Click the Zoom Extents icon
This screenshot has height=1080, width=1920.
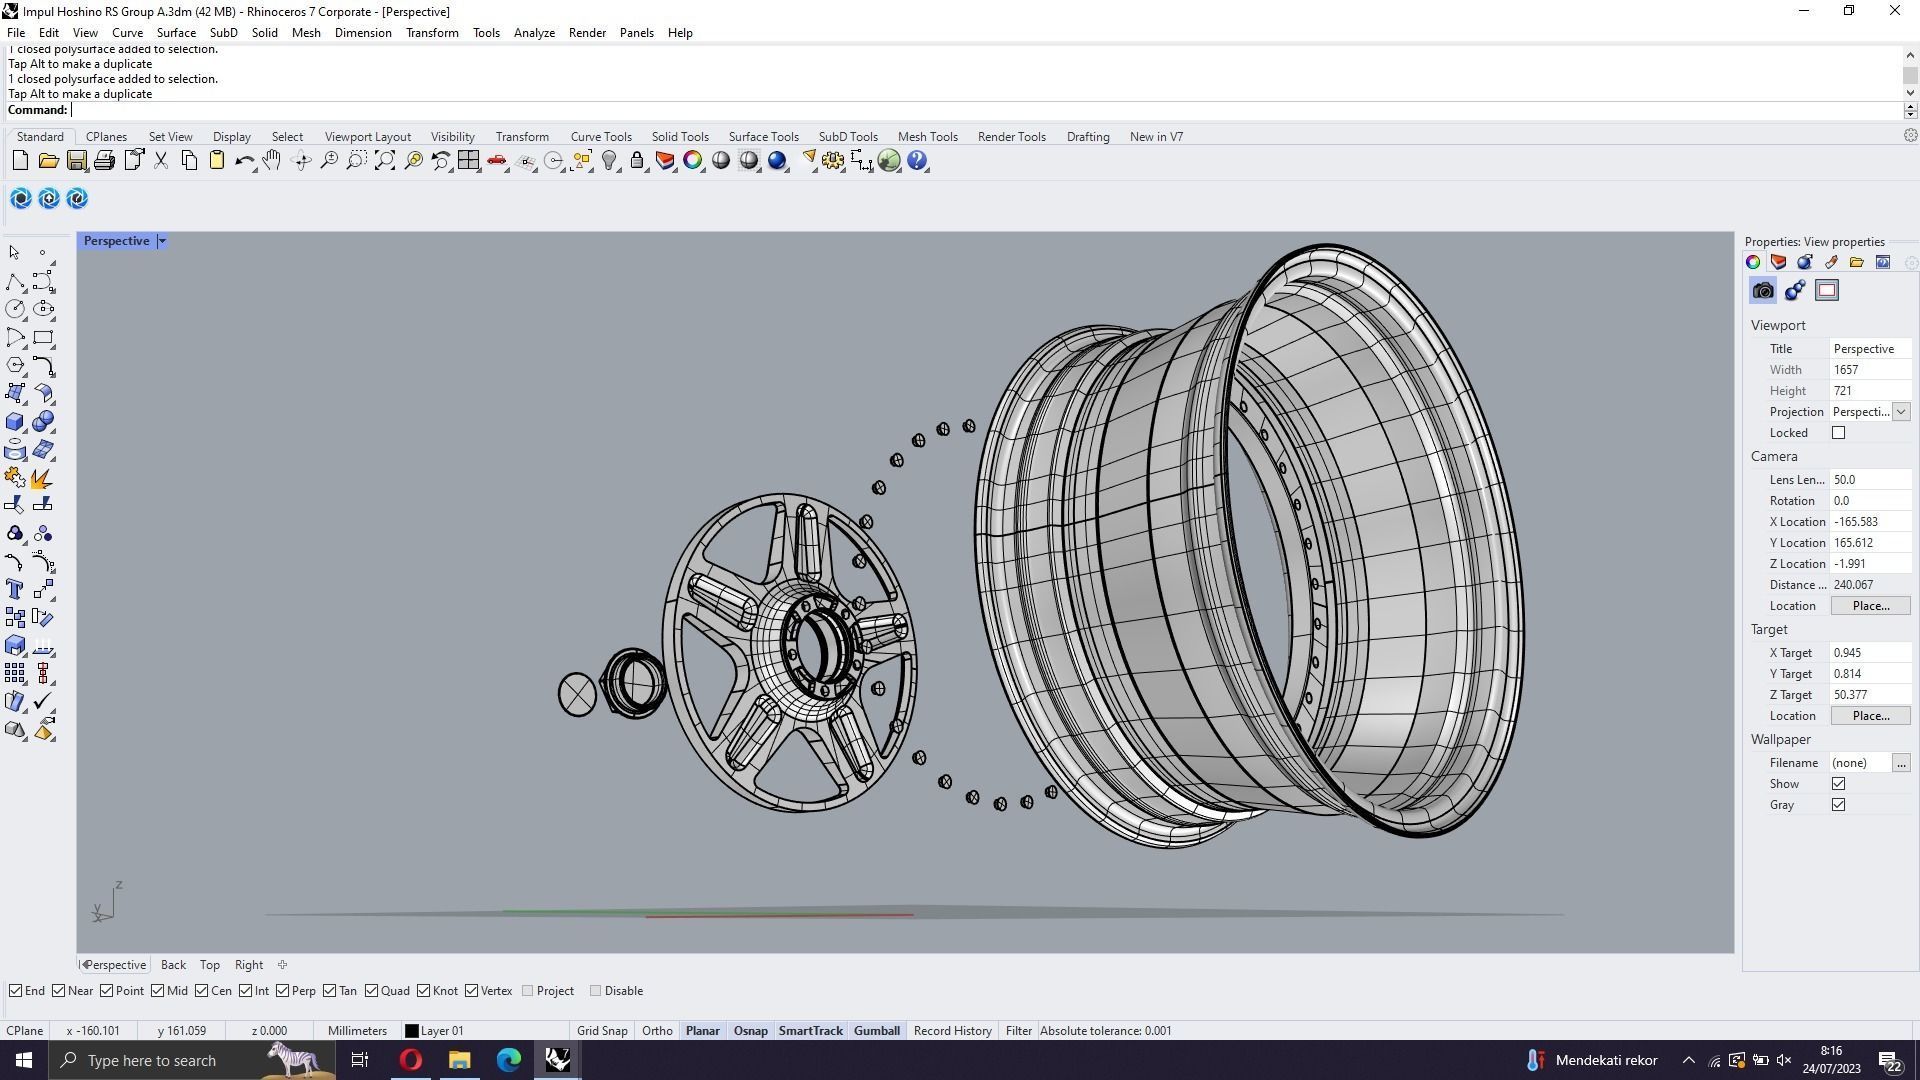coord(385,161)
